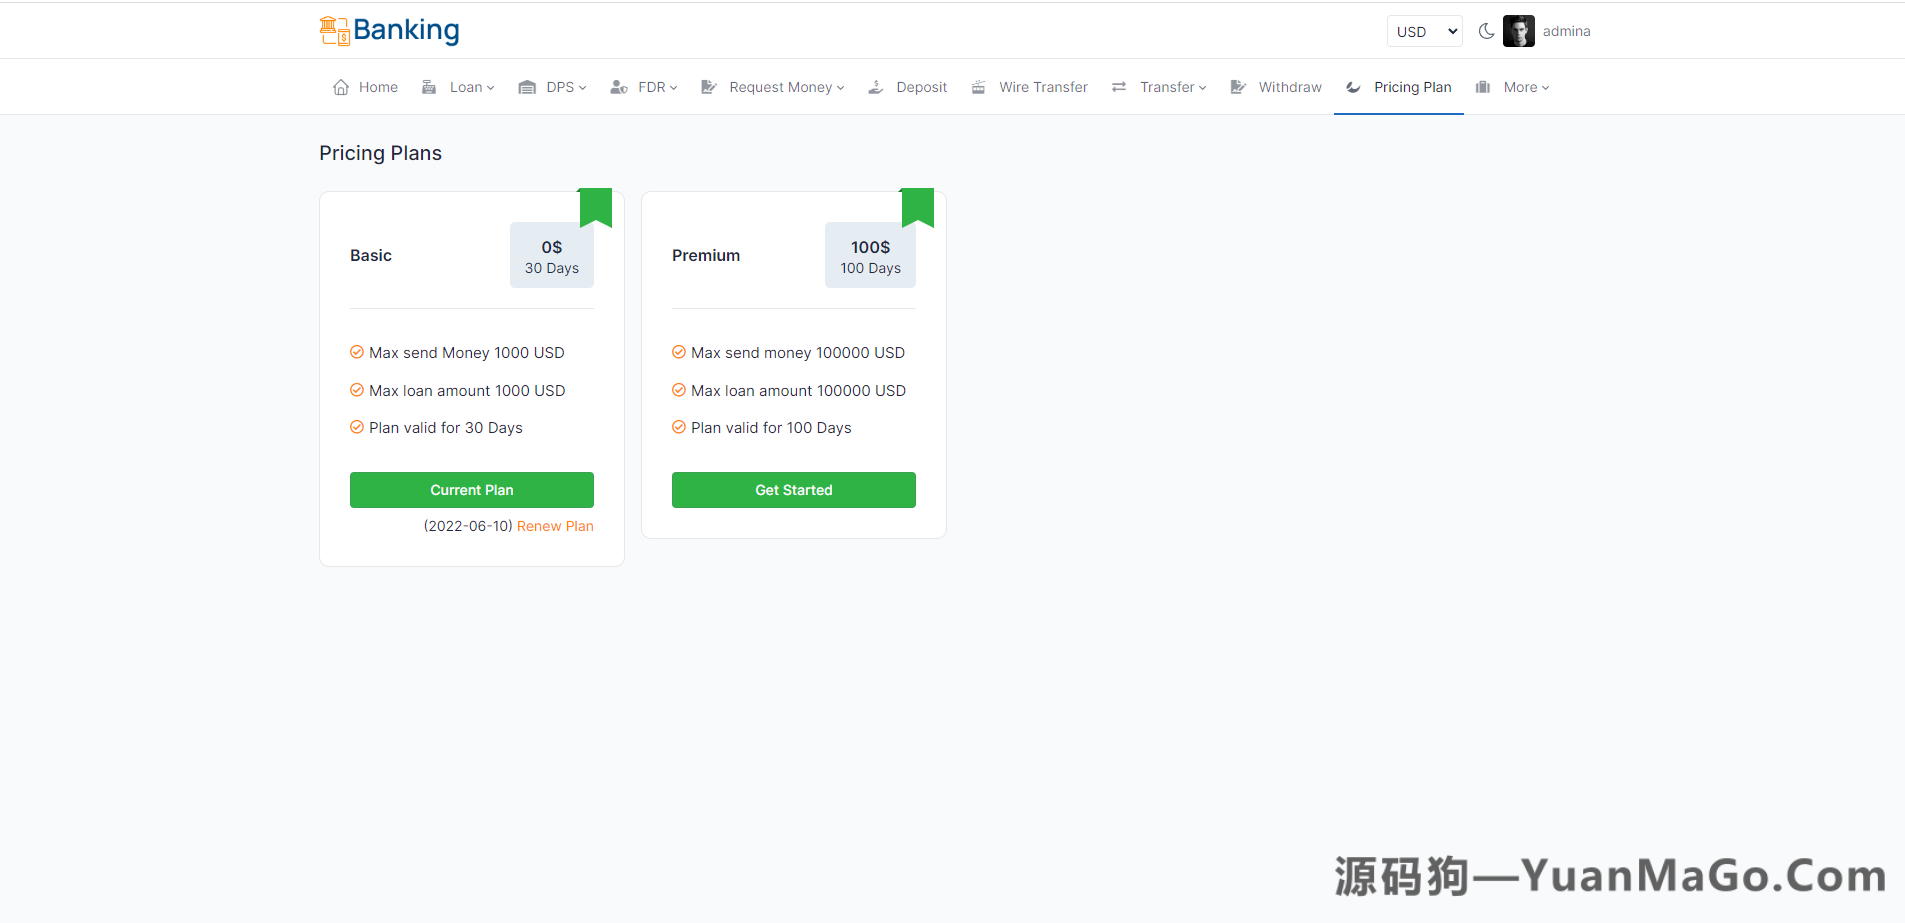Click the green ribbon on Premium card
The width and height of the screenshot is (1905, 923).
click(917, 207)
